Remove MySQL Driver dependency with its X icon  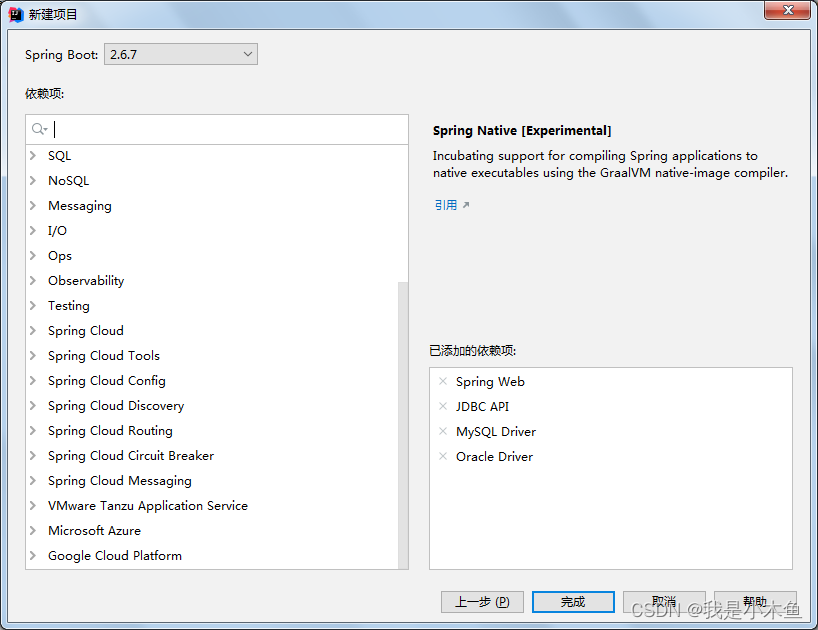click(x=443, y=431)
